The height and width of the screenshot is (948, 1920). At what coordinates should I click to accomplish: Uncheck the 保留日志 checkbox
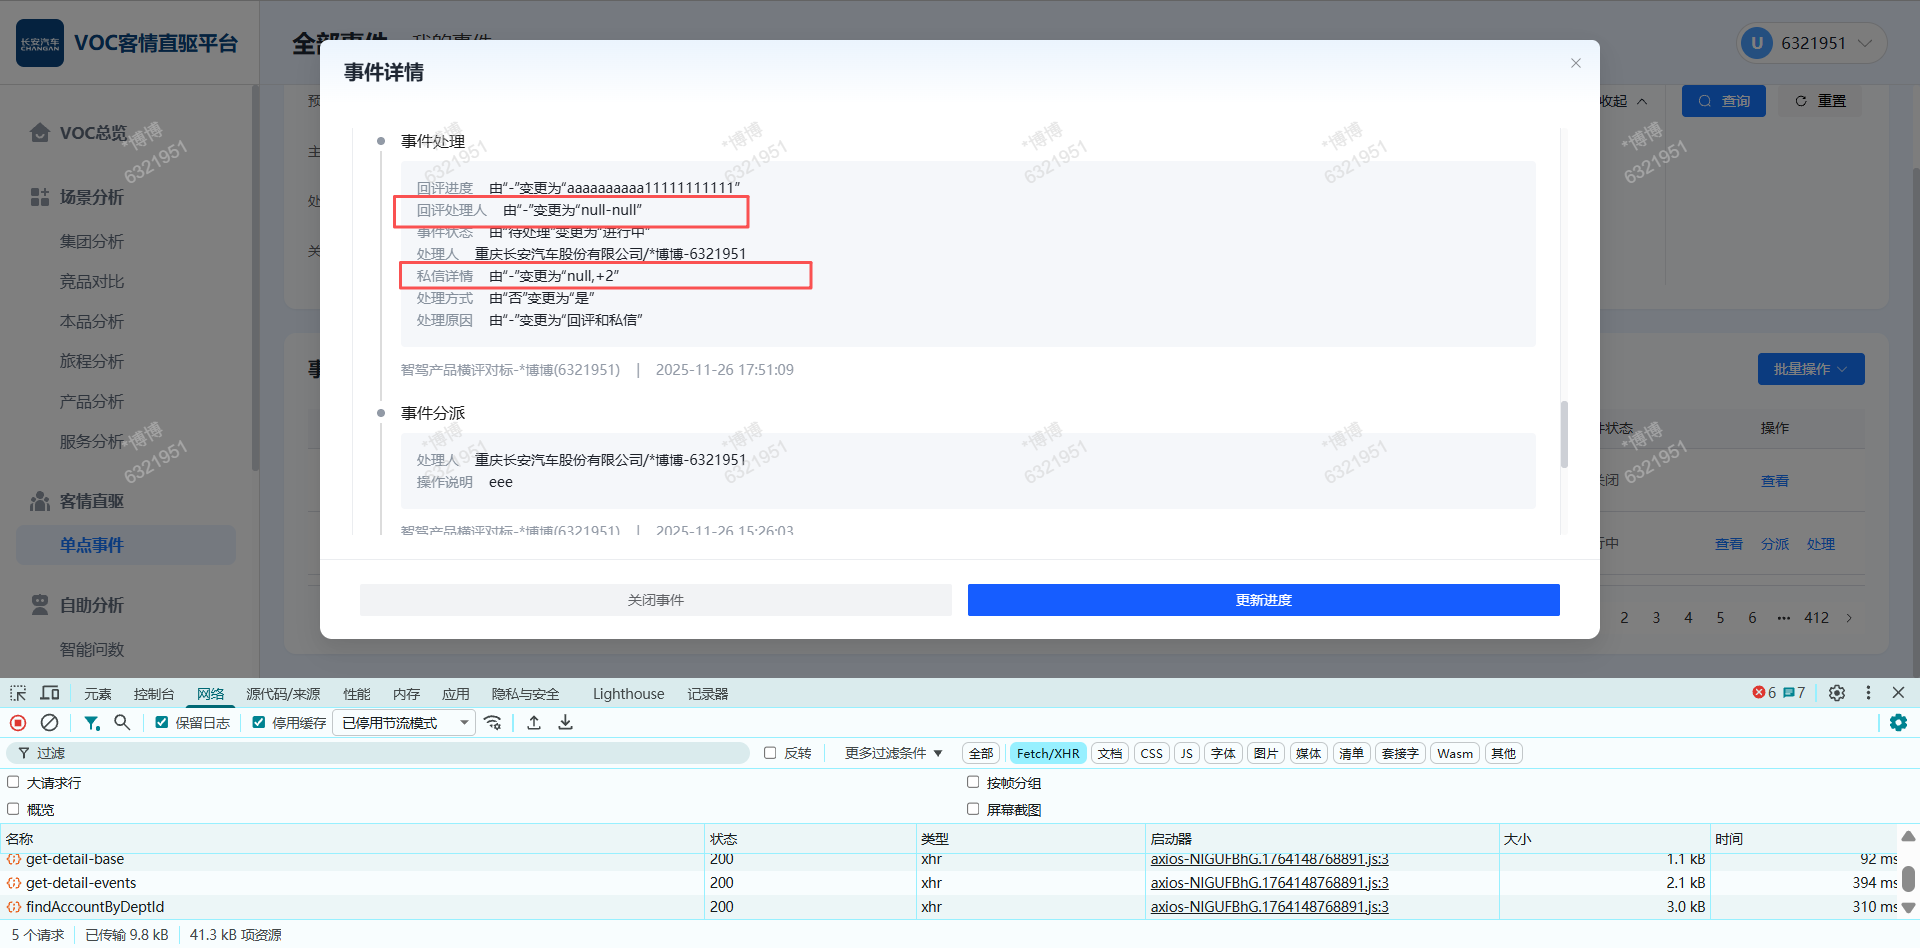(162, 722)
